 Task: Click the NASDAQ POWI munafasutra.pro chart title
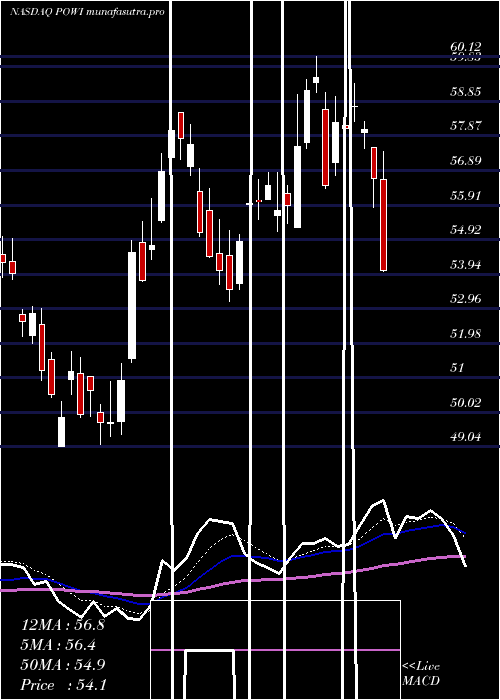tap(88, 12)
